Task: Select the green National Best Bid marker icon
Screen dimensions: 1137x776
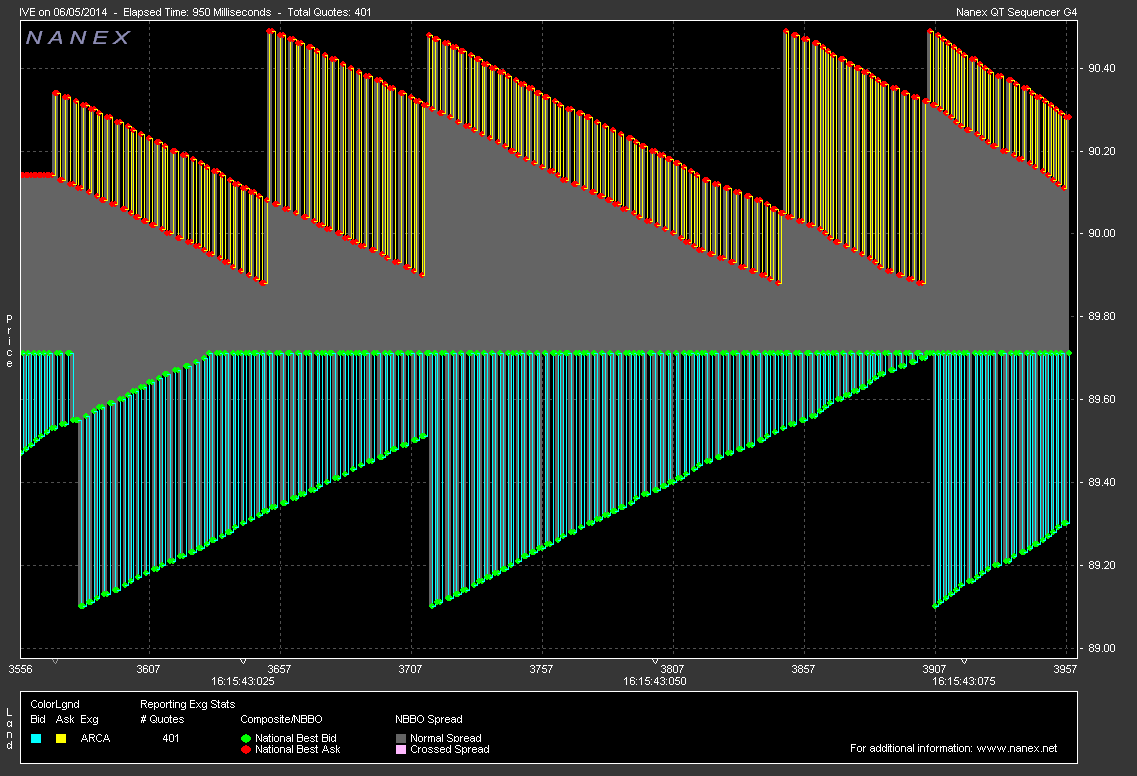Action: pos(246,738)
